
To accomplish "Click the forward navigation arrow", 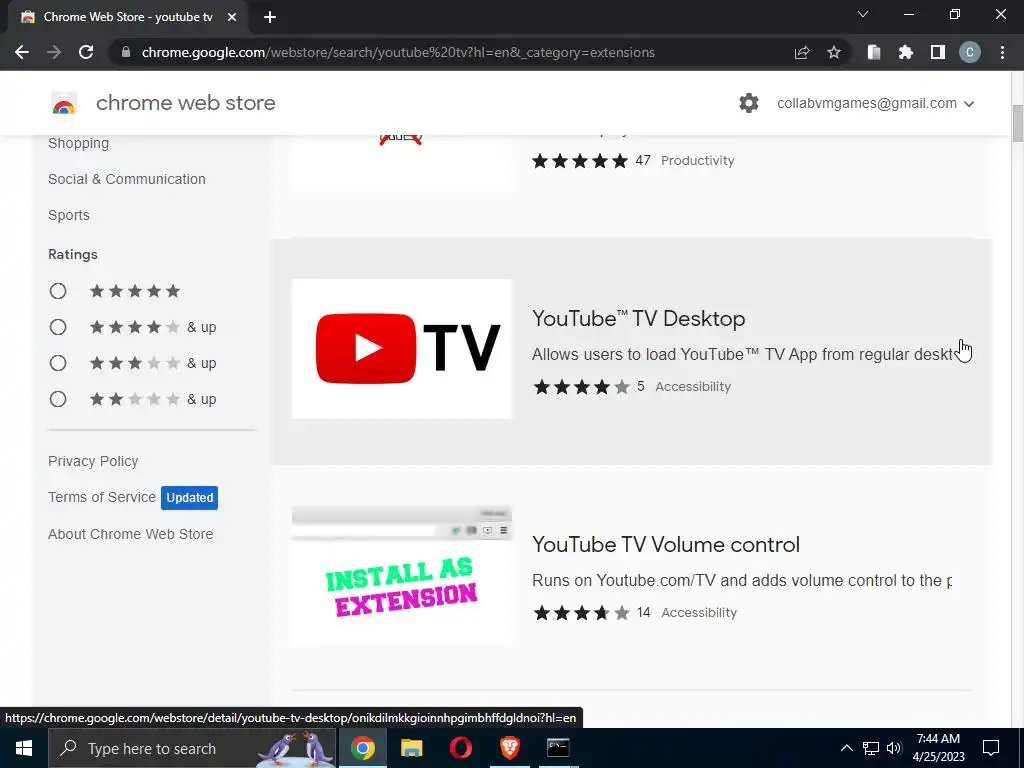I will (54, 52).
